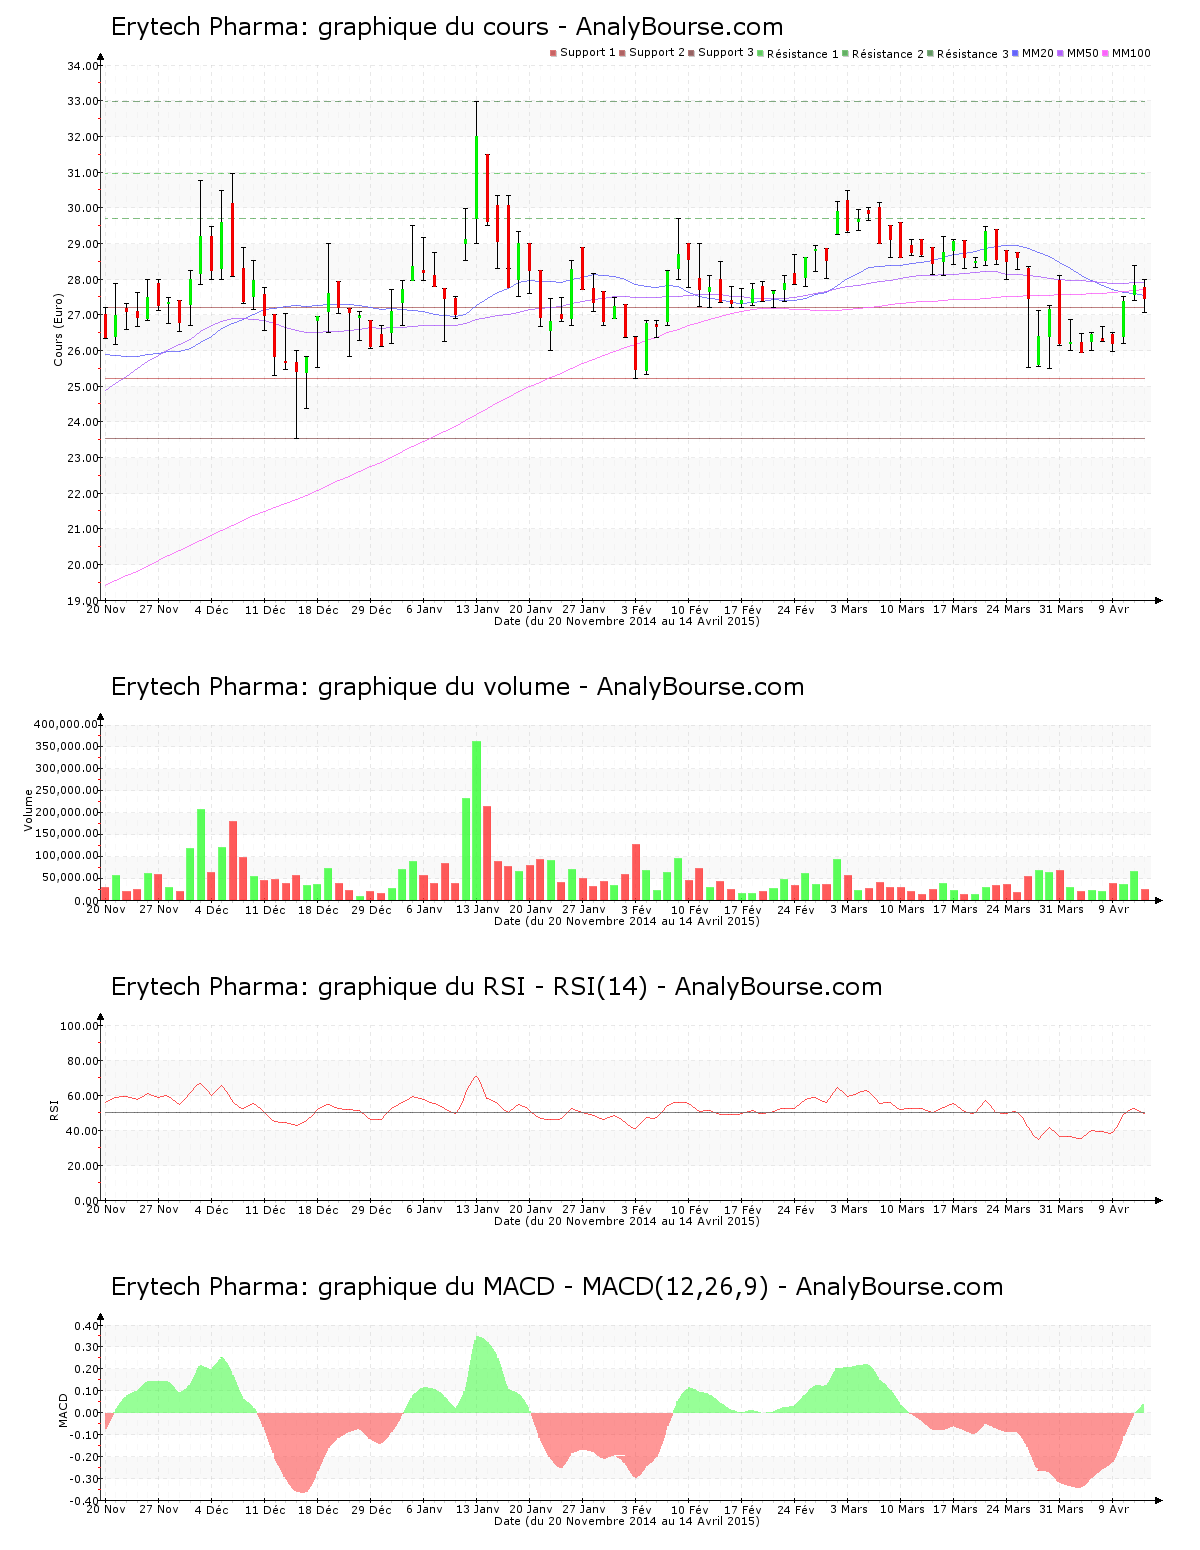Click the MACD(12,26,9) chart title
1200x1550 pixels.
click(556, 1287)
